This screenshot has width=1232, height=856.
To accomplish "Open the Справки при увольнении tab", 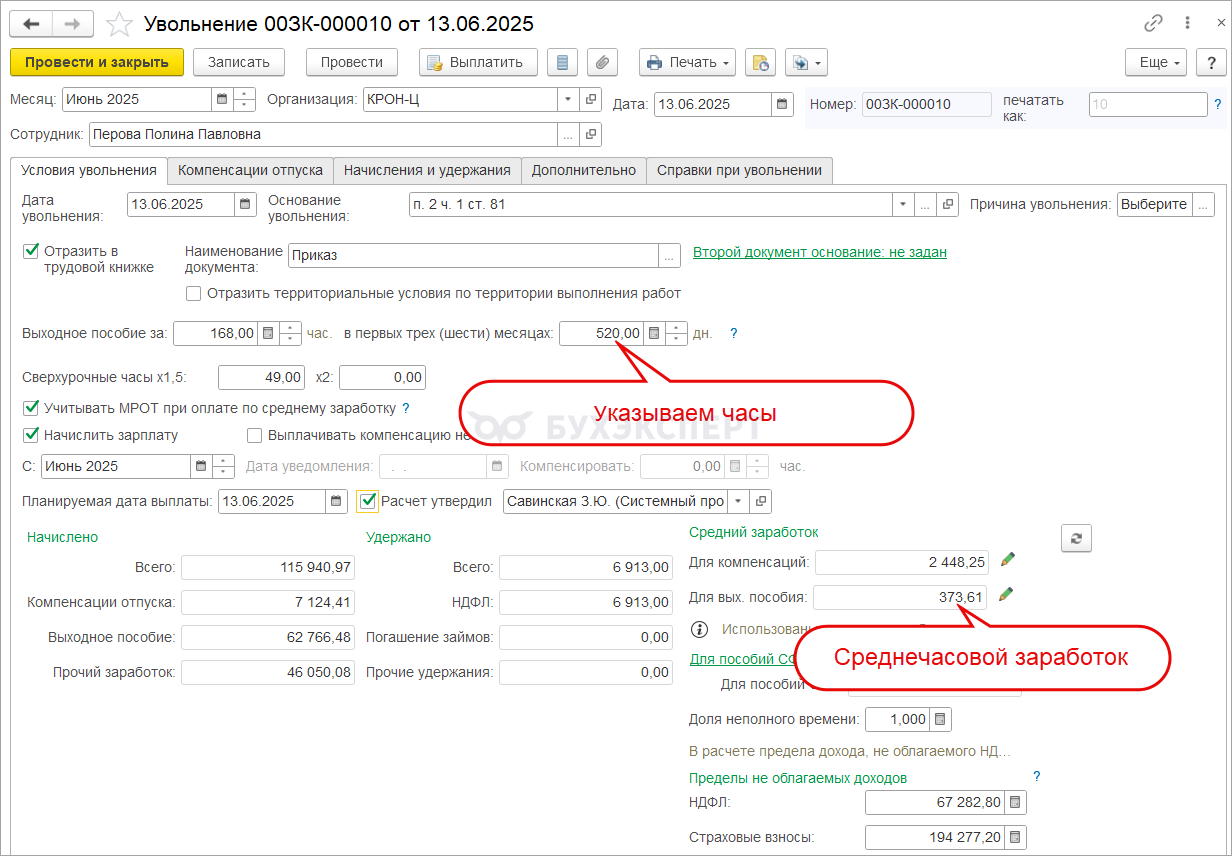I will click(x=740, y=170).
